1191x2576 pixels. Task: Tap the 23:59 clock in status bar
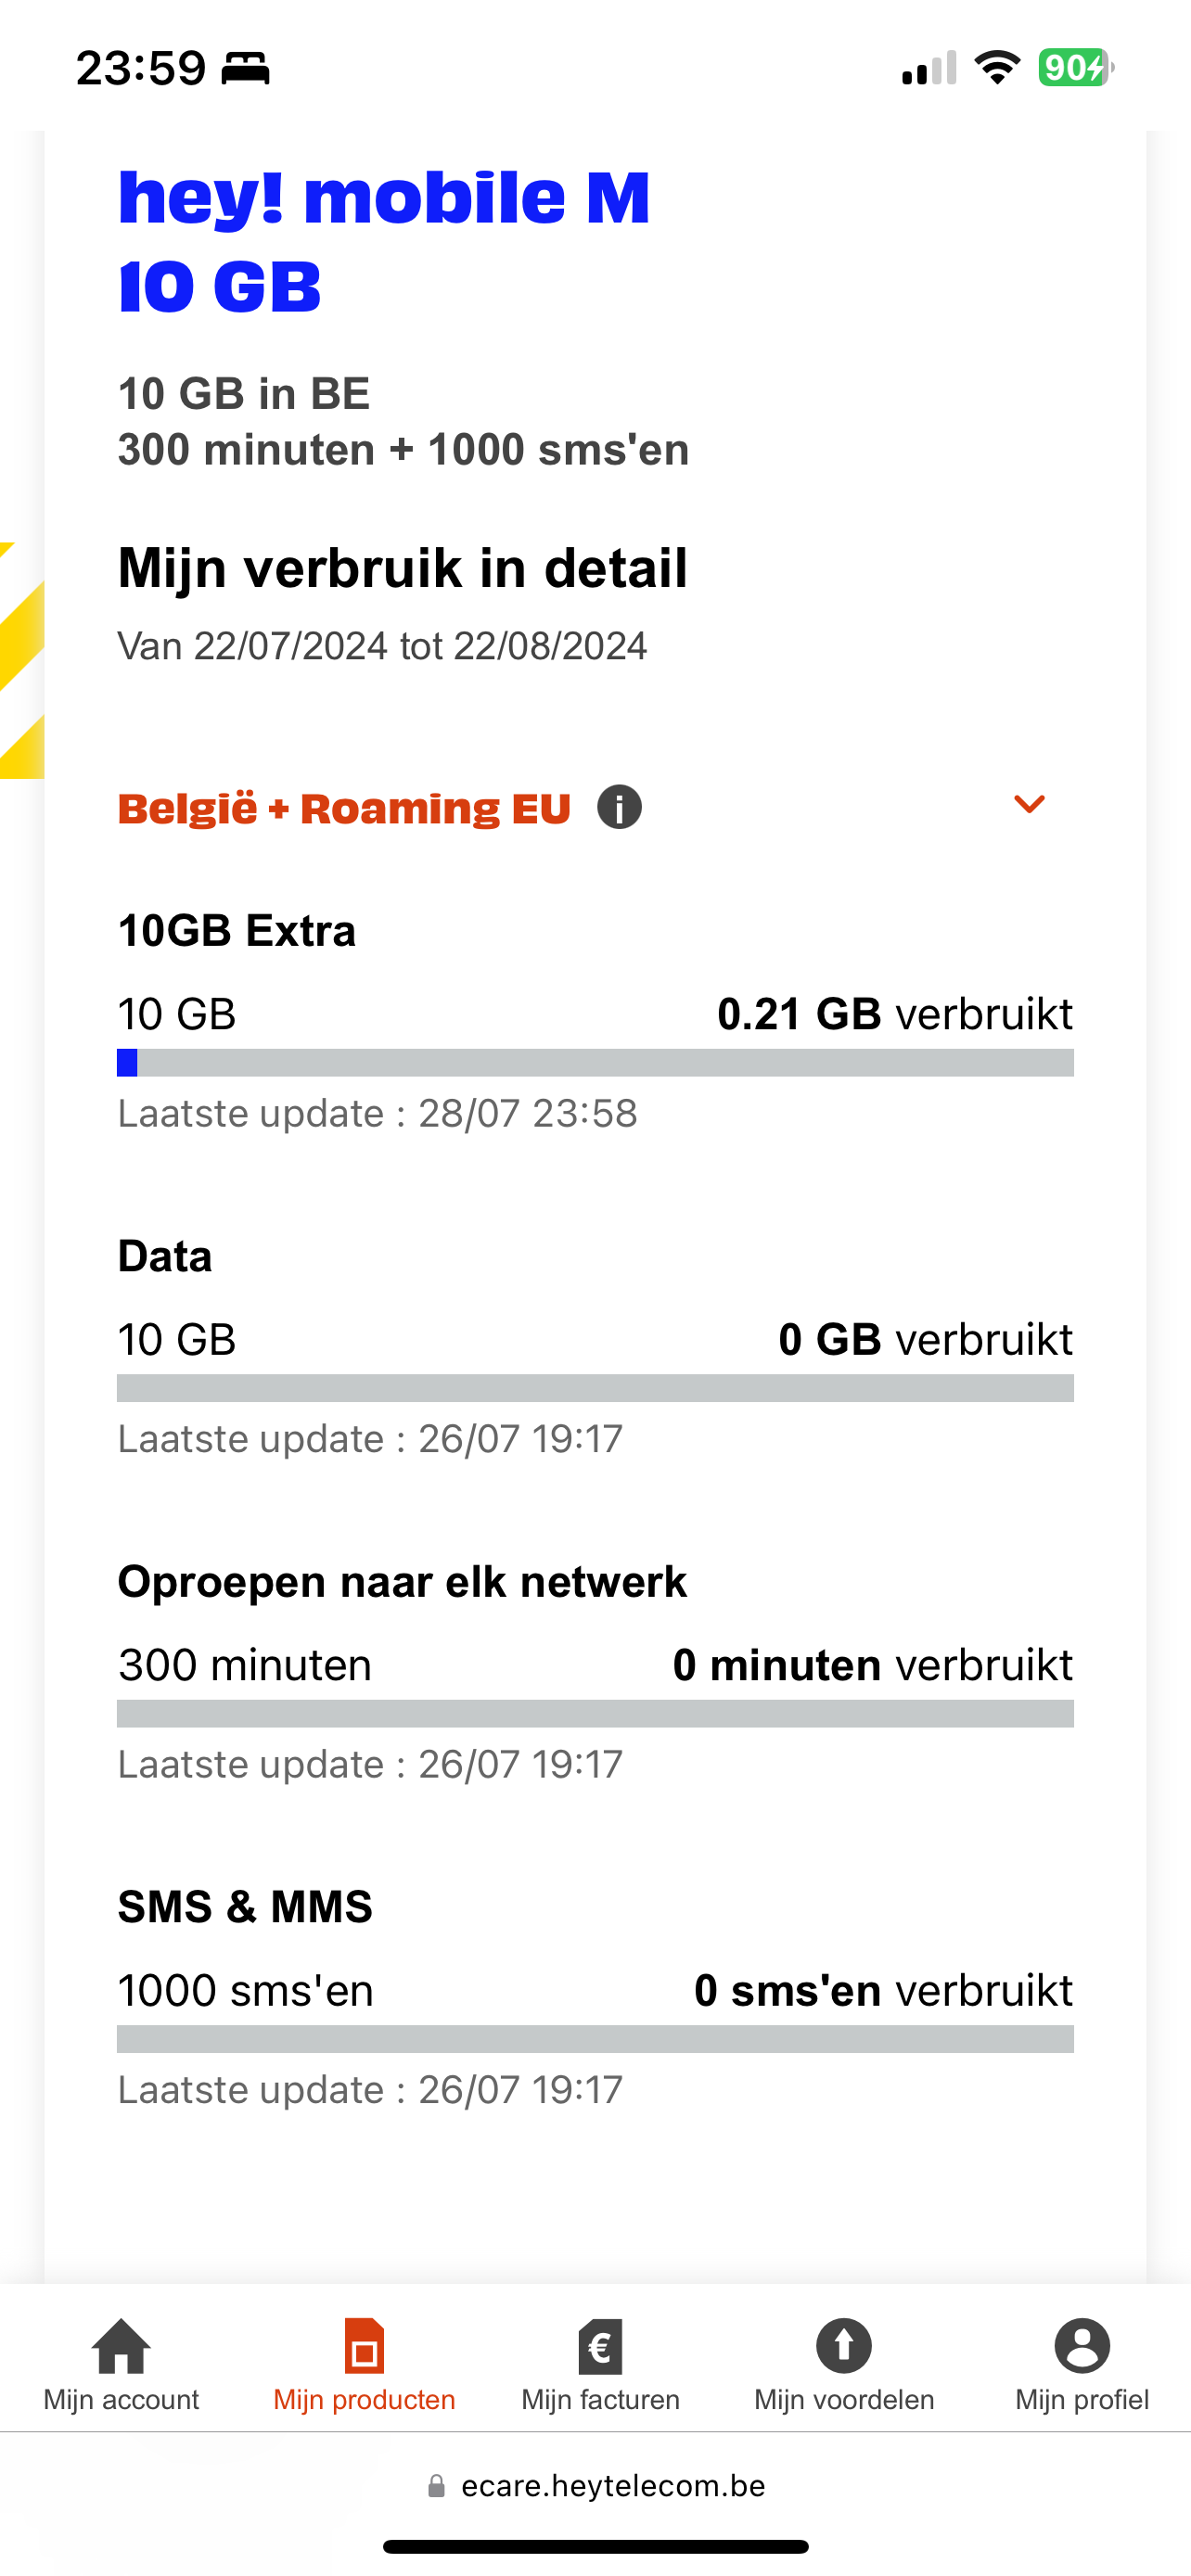coord(141,68)
